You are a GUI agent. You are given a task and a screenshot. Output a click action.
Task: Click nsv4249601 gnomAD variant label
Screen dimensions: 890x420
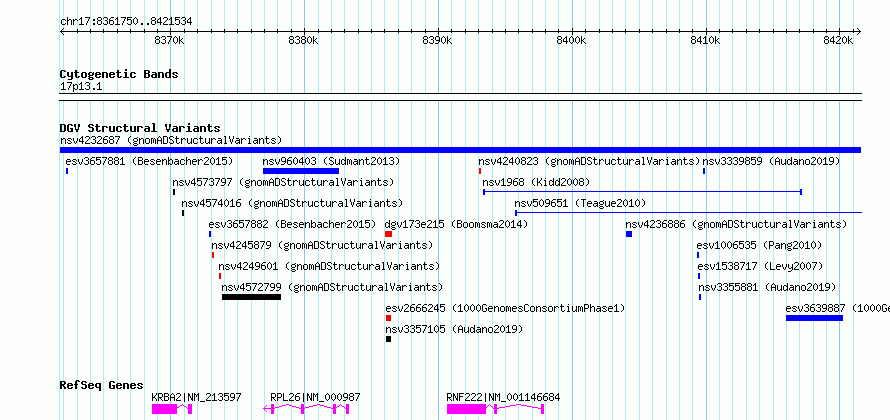(x=329, y=266)
